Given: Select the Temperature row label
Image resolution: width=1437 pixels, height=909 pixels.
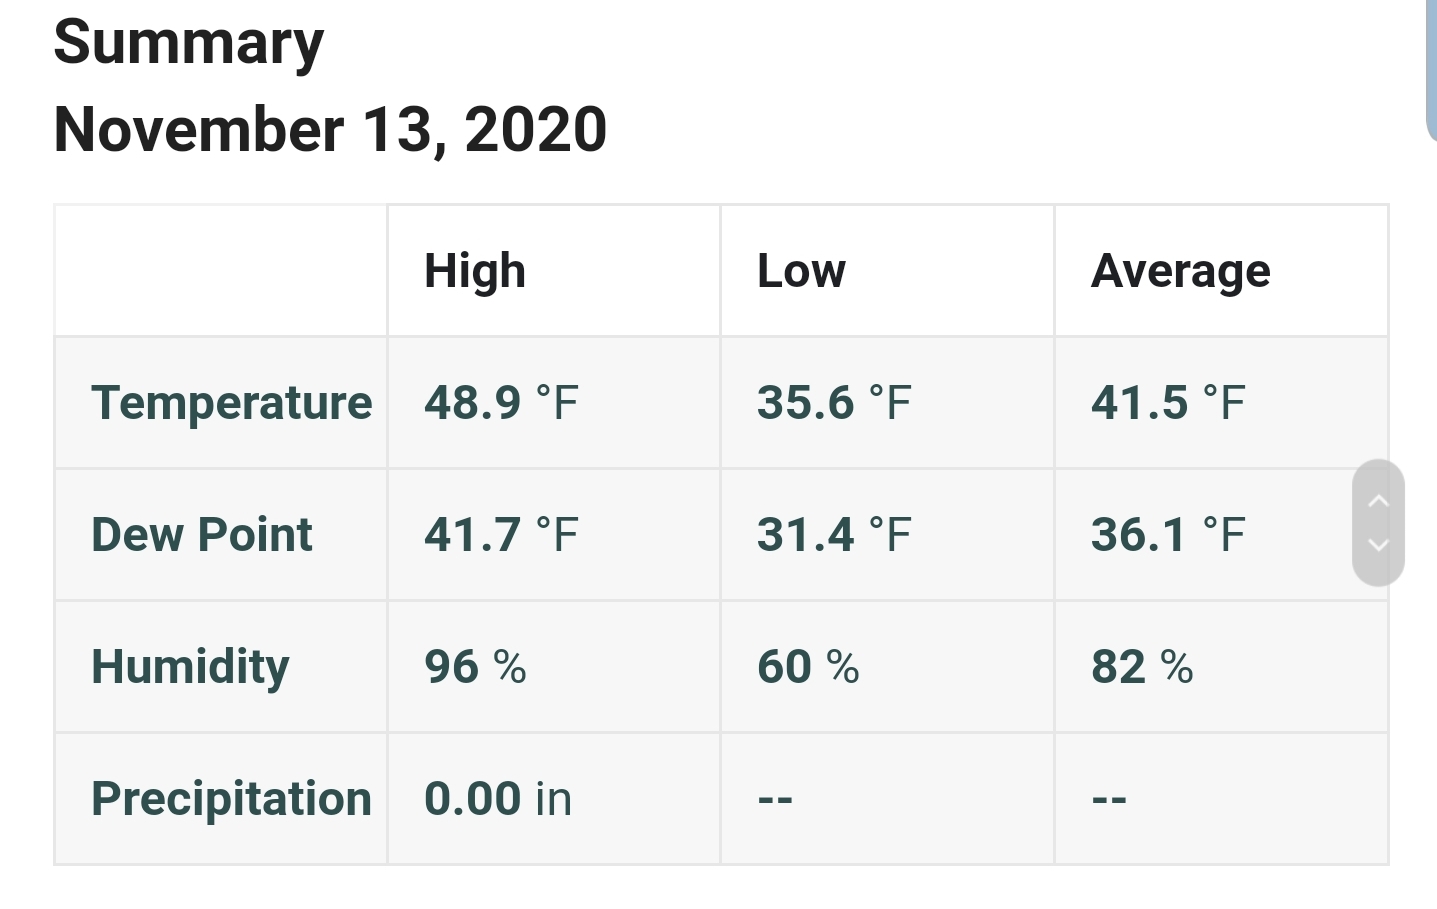Looking at the screenshot, I should [232, 403].
